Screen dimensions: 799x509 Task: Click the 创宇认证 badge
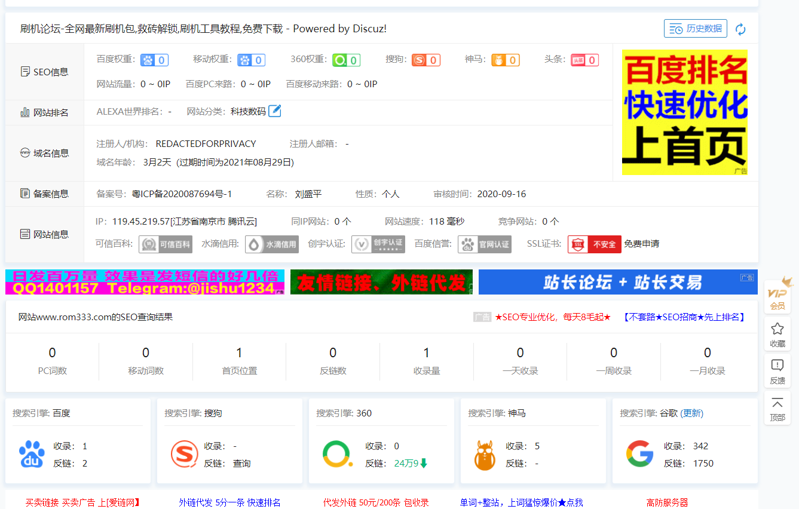378,244
